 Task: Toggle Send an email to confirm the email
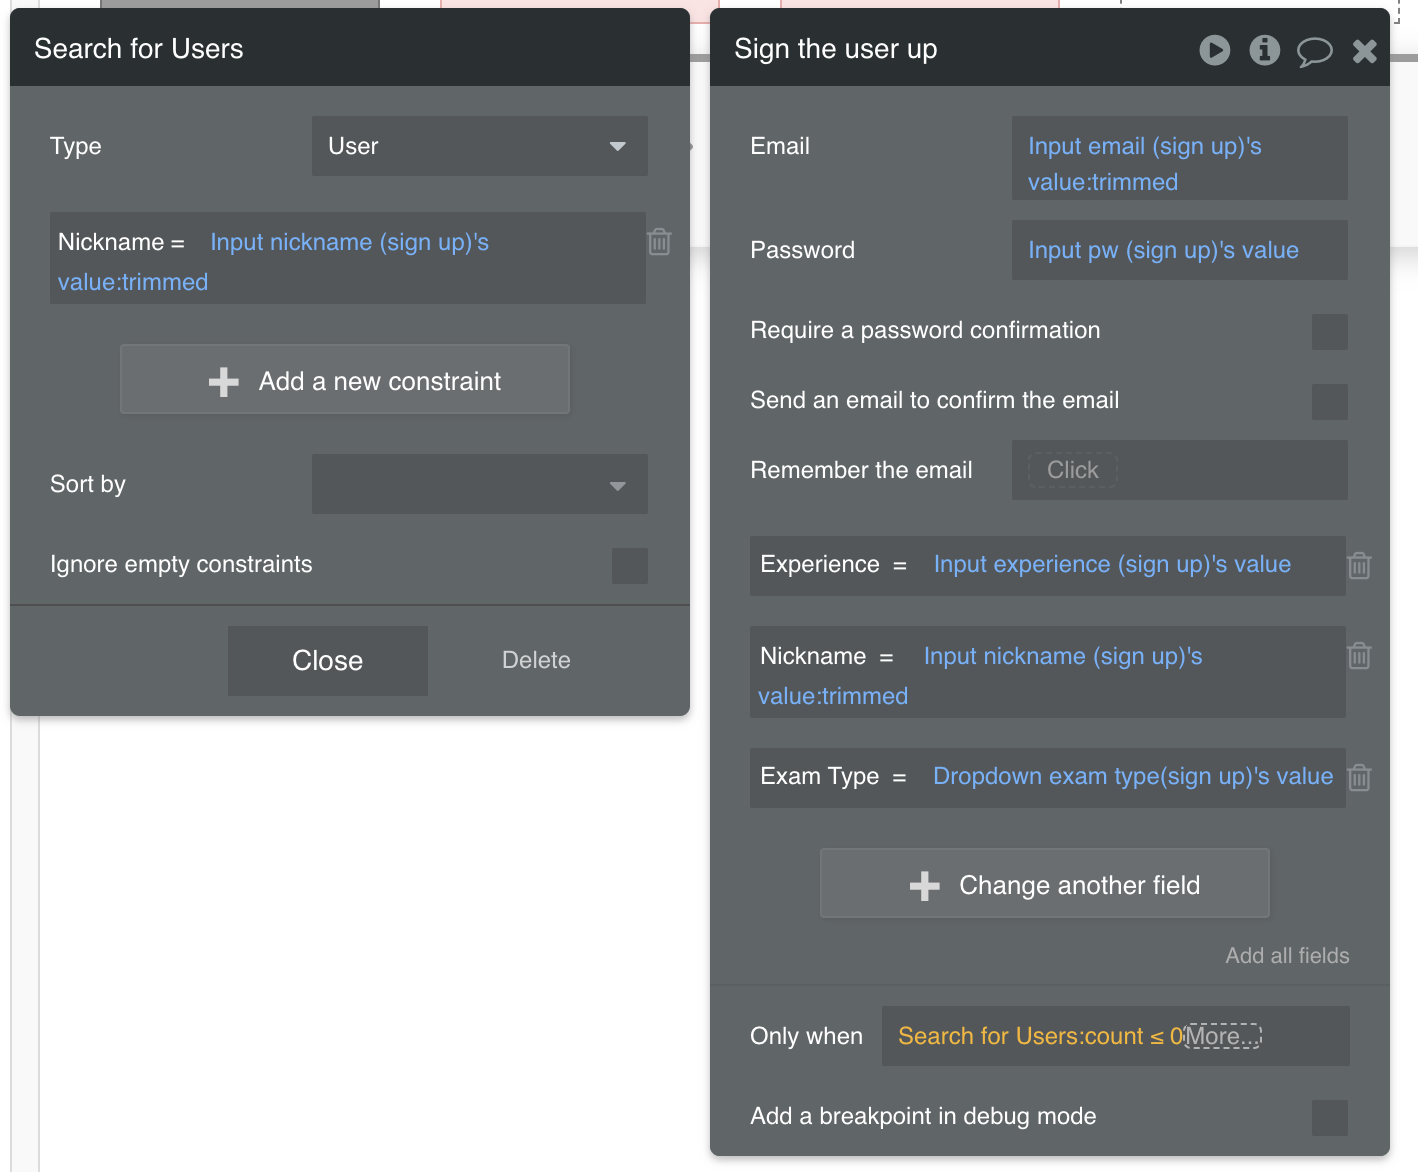pyautogui.click(x=1329, y=402)
